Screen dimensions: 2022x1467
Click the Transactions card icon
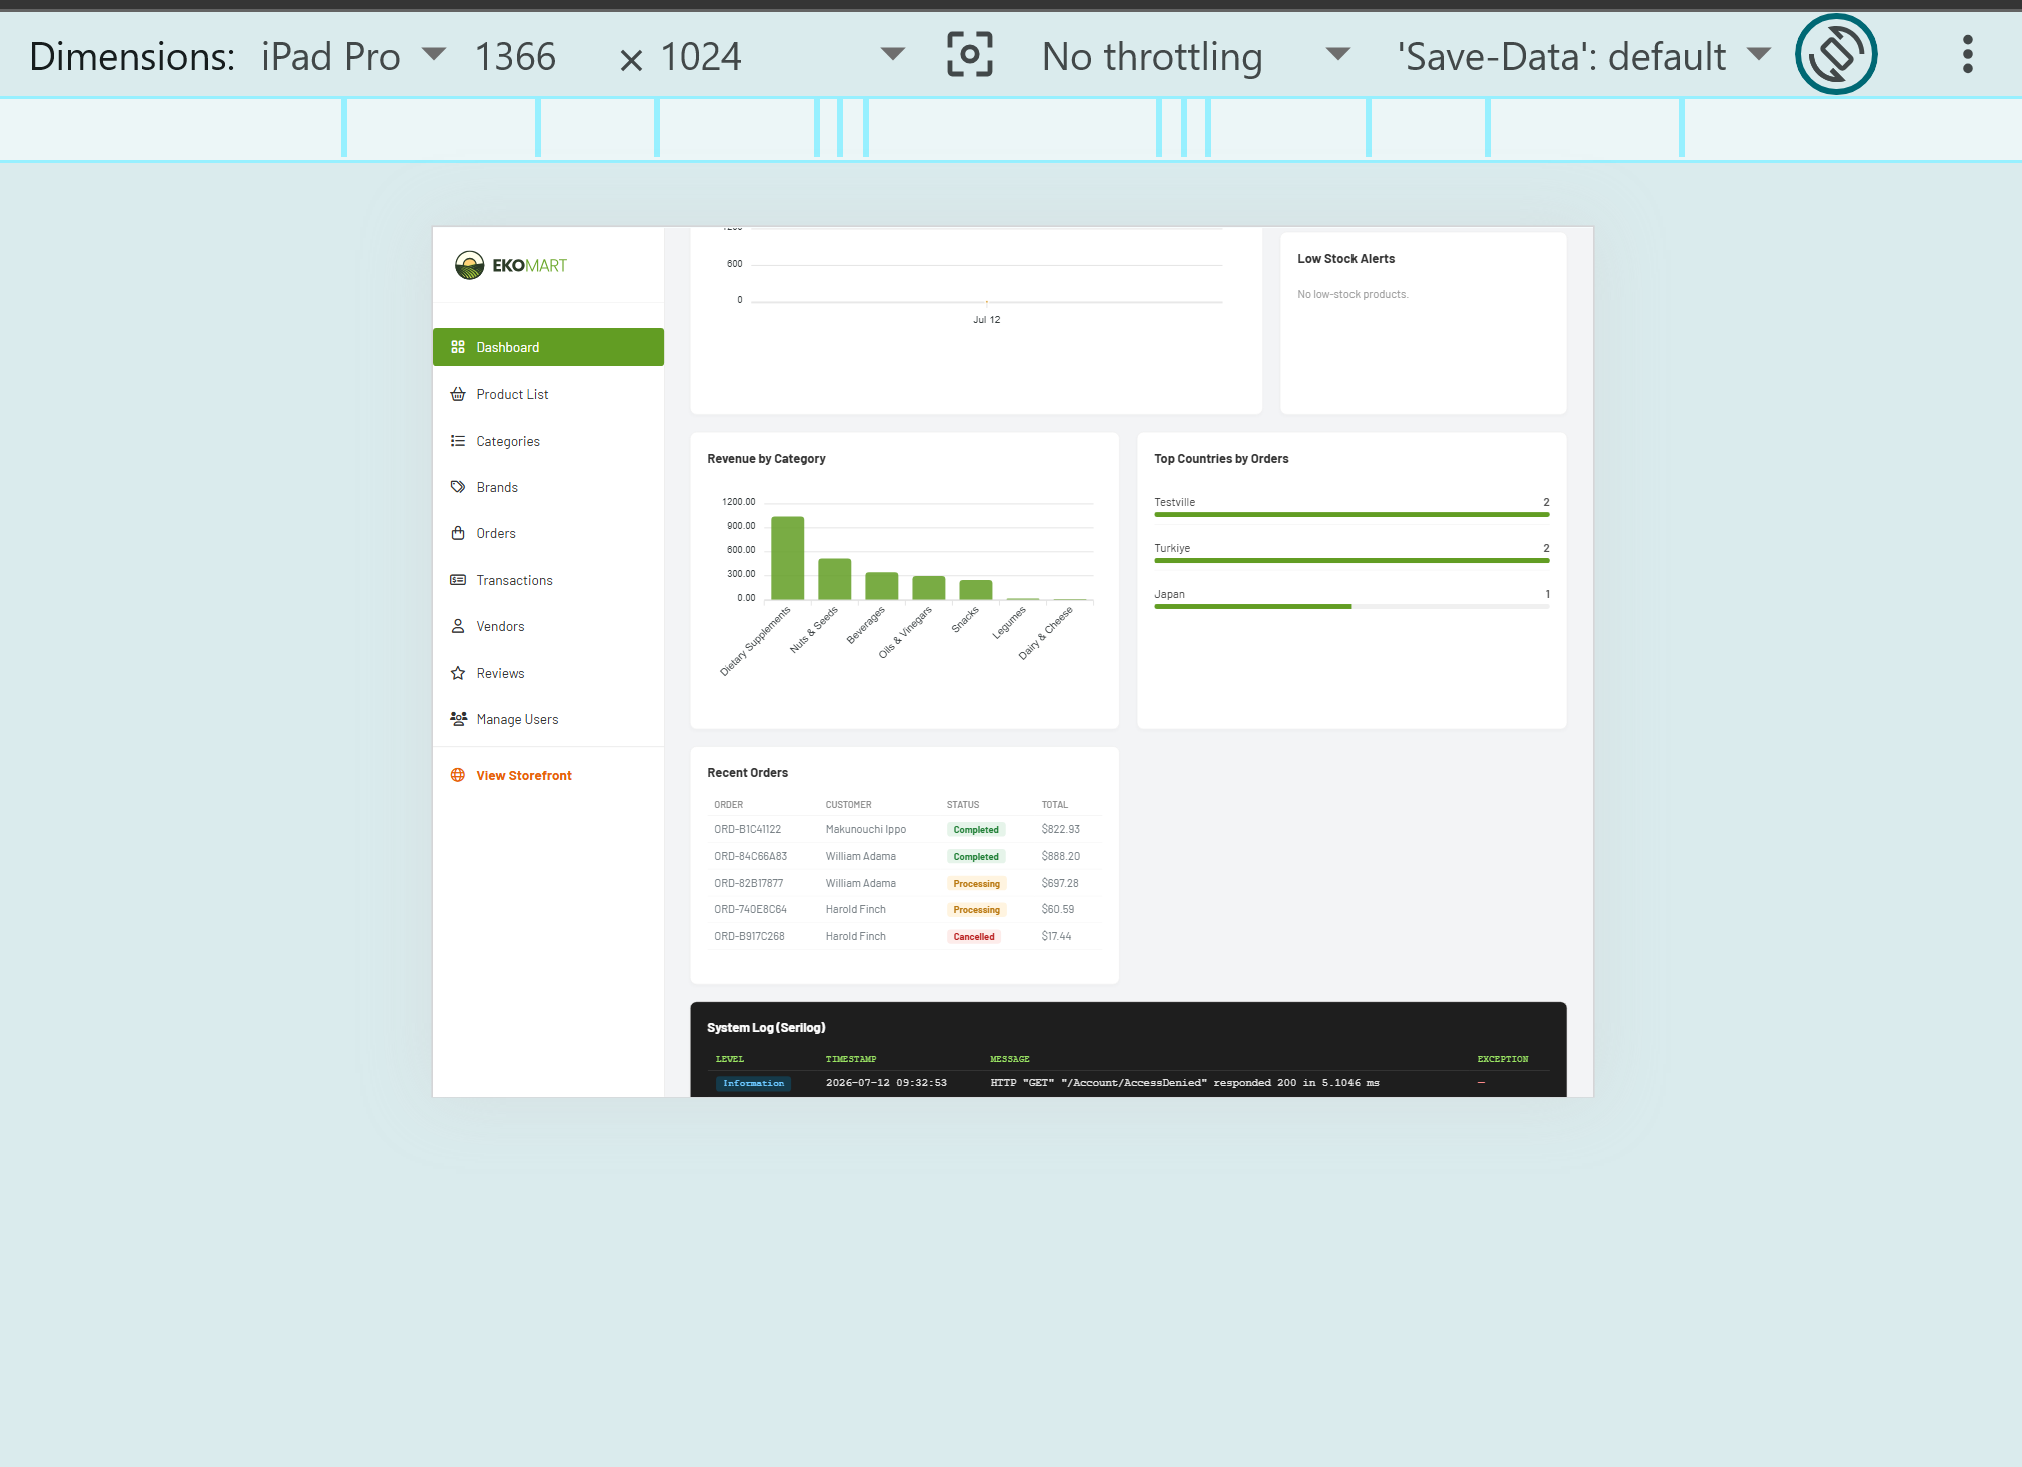click(458, 580)
